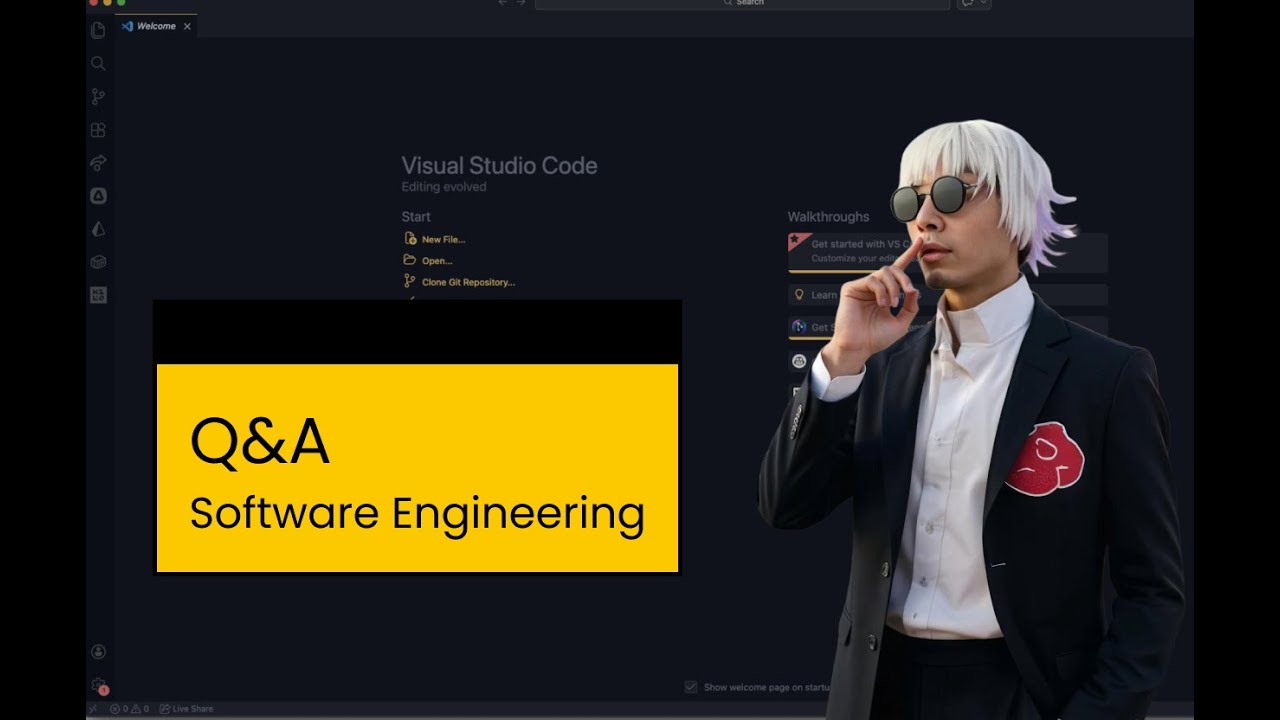1280x720 pixels.
Task: Click the rounded triangle icon in activity bar
Action: 98,196
